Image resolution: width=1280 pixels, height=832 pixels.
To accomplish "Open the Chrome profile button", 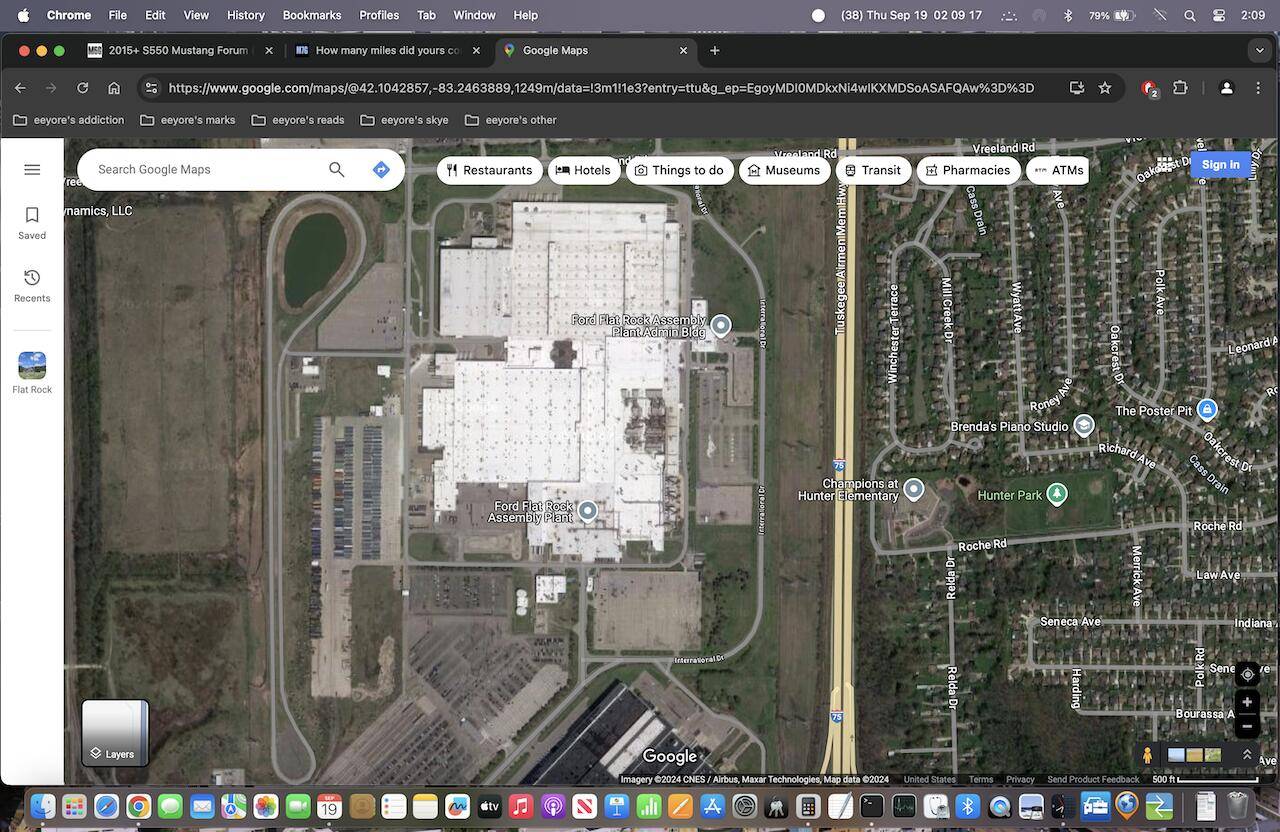I will click(1226, 88).
